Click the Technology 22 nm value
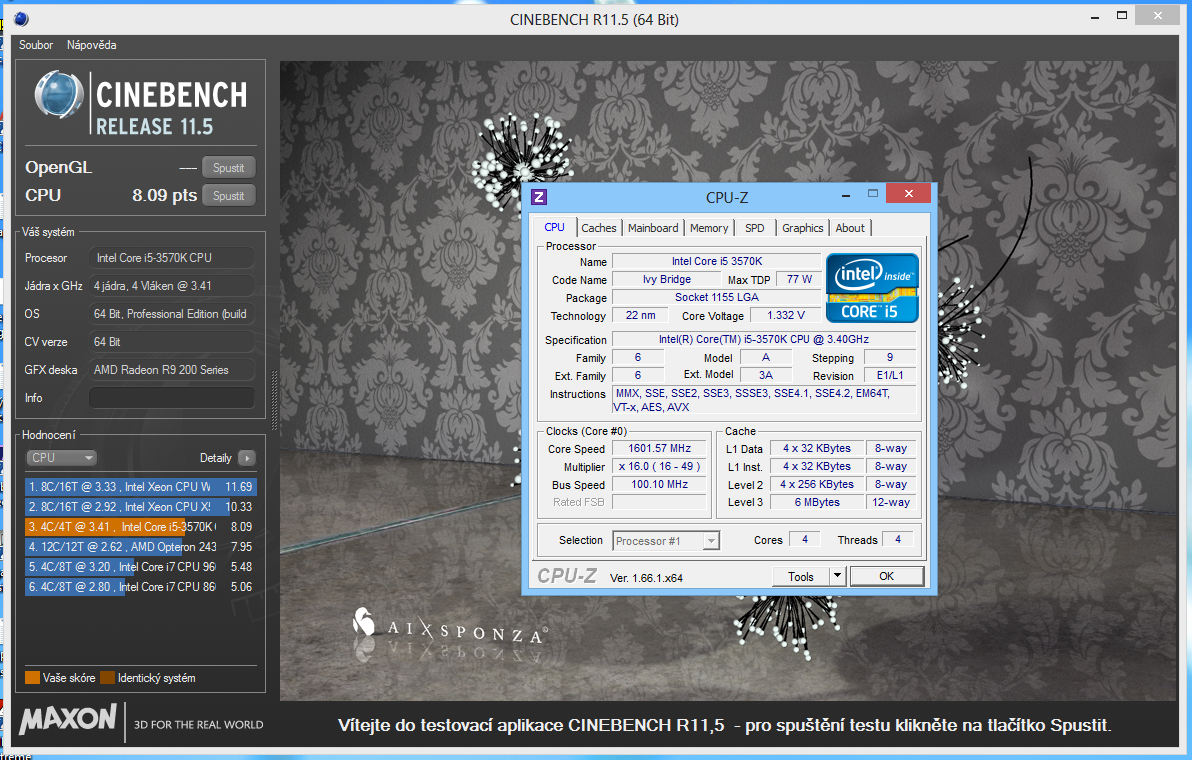 point(640,315)
